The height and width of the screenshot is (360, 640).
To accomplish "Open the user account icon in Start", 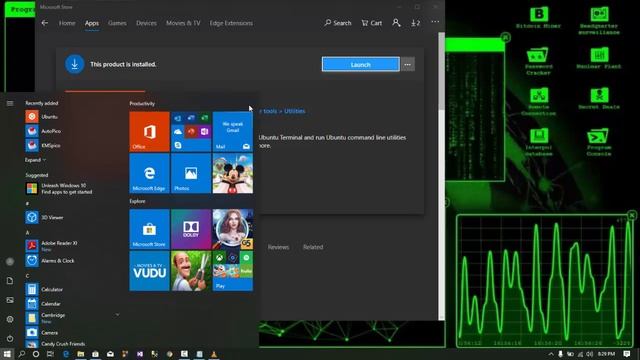I will [x=10, y=262].
